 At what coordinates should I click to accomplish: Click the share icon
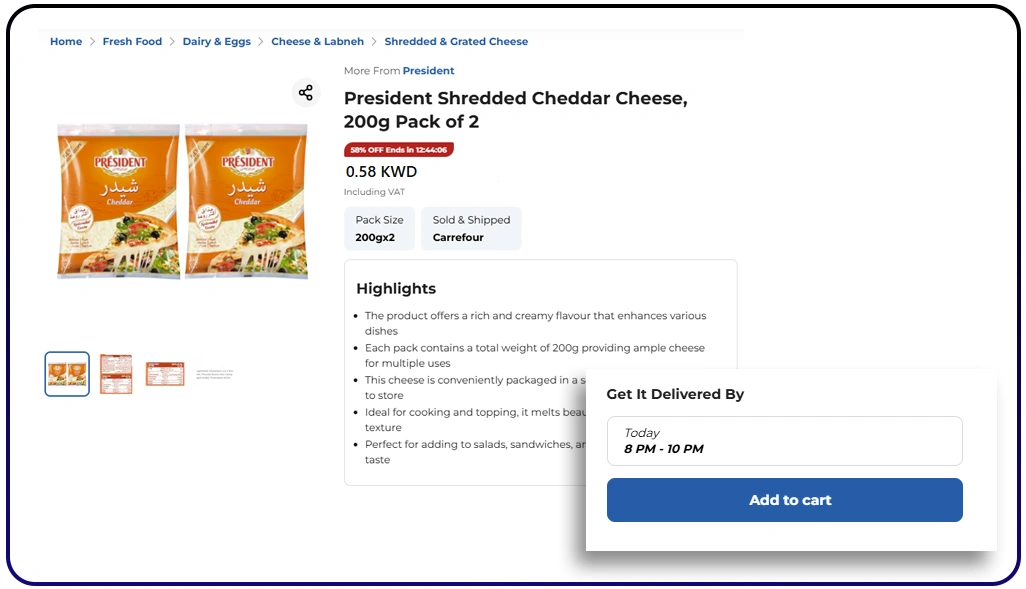(x=306, y=92)
